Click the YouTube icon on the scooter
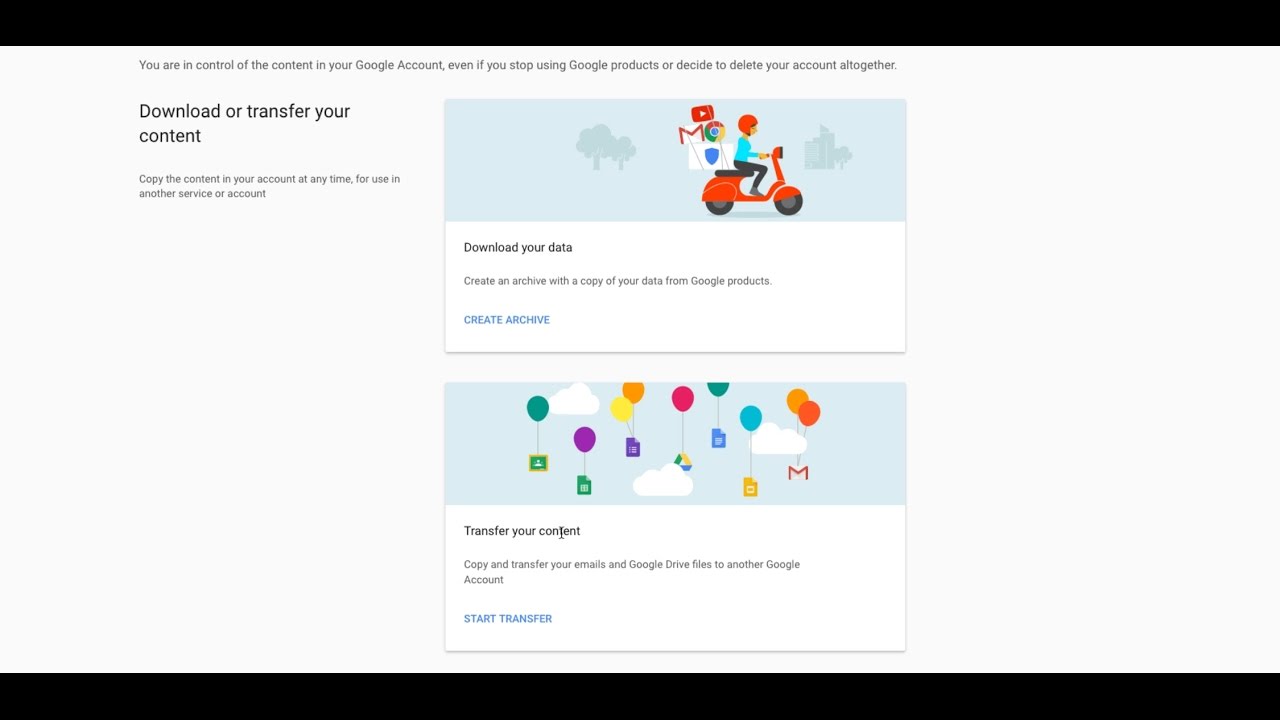Viewport: 1280px width, 720px height. (702, 114)
